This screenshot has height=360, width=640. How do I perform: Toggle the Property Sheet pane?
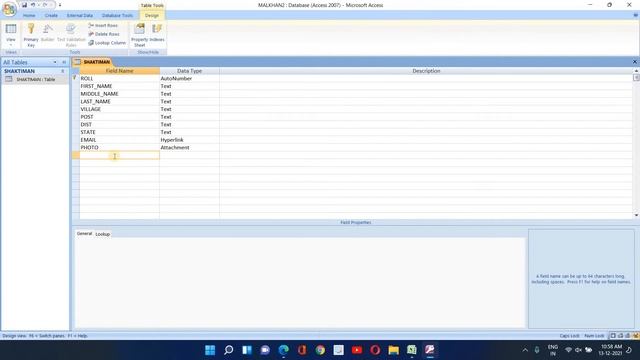pyautogui.click(x=140, y=35)
